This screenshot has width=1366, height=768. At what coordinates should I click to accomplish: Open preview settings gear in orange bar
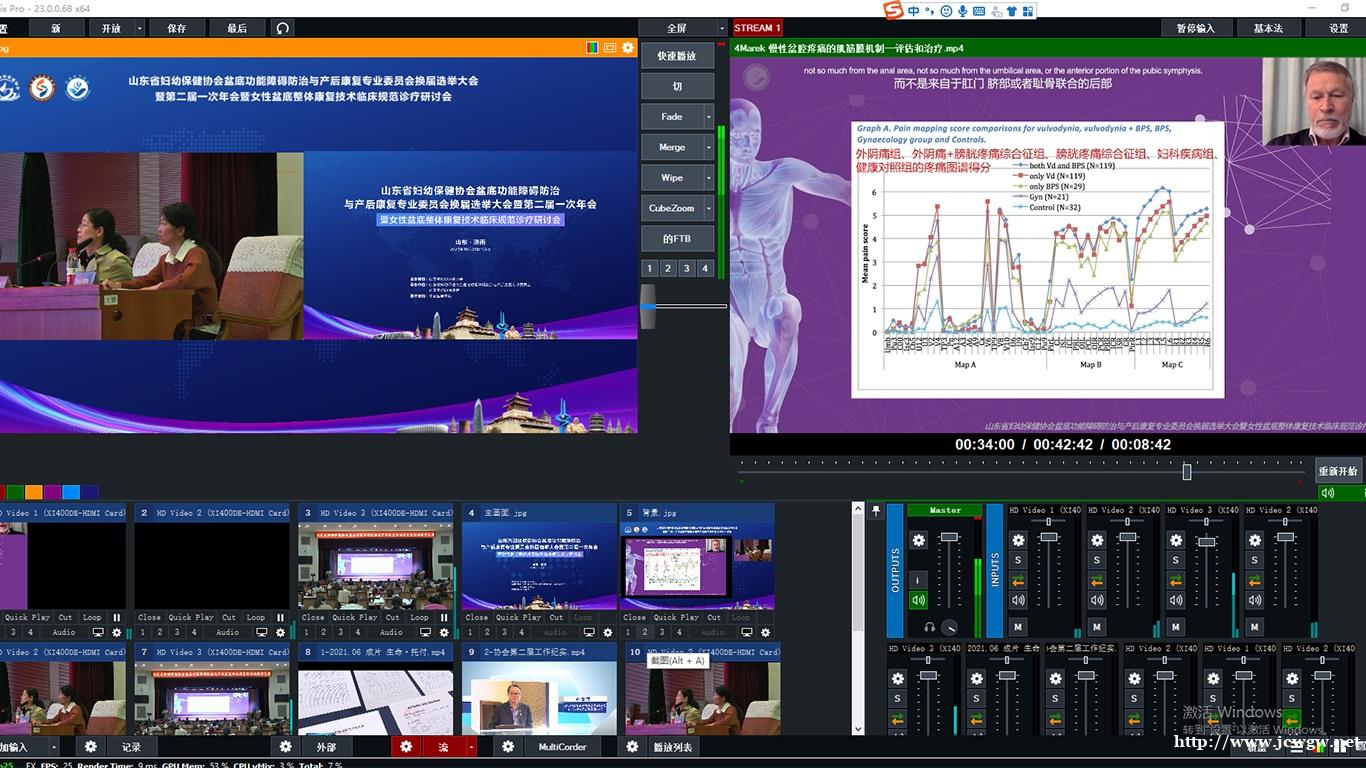coord(628,47)
